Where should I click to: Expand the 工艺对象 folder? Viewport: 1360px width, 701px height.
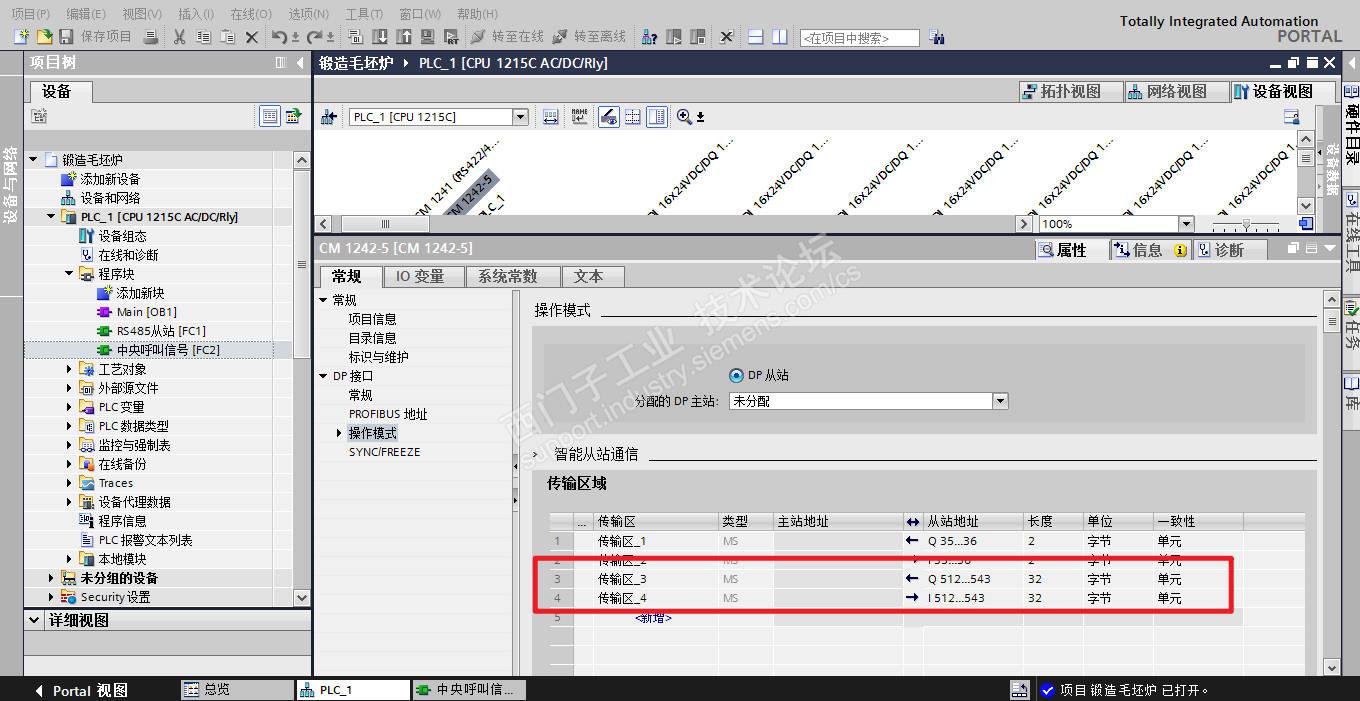[69, 369]
